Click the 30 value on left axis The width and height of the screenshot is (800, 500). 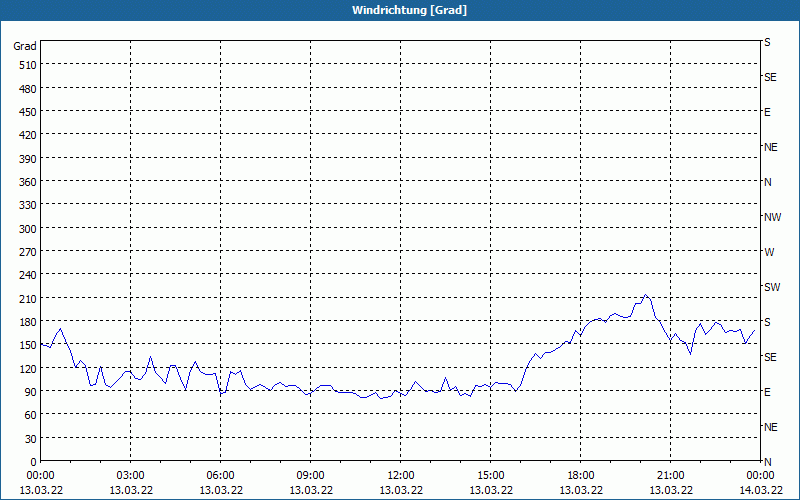[31, 439]
